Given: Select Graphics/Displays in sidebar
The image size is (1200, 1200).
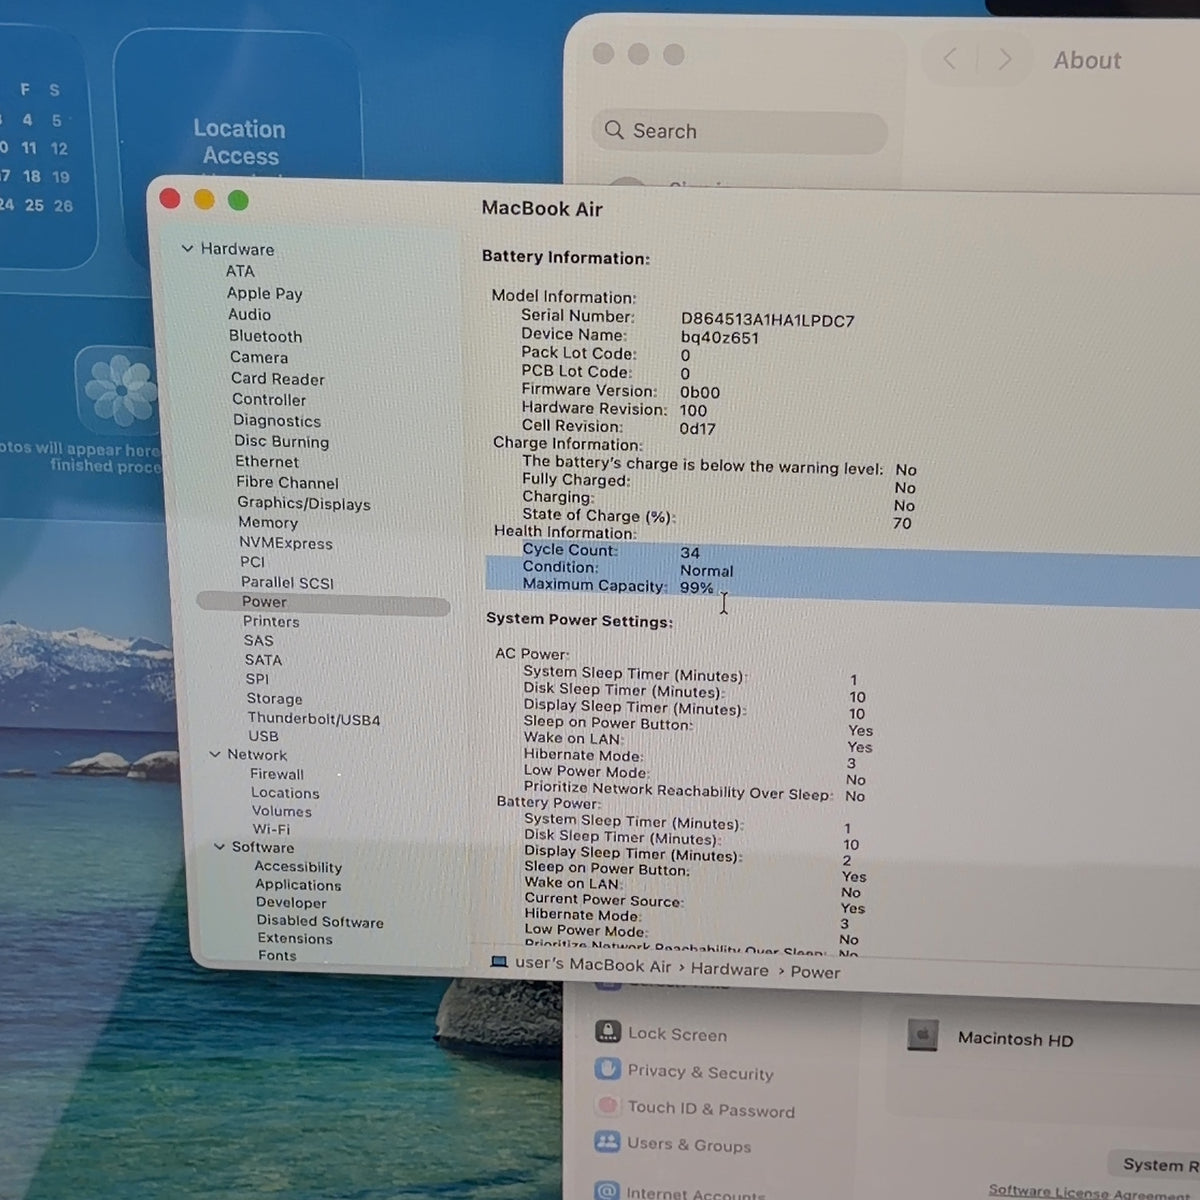Looking at the screenshot, I should [x=304, y=503].
